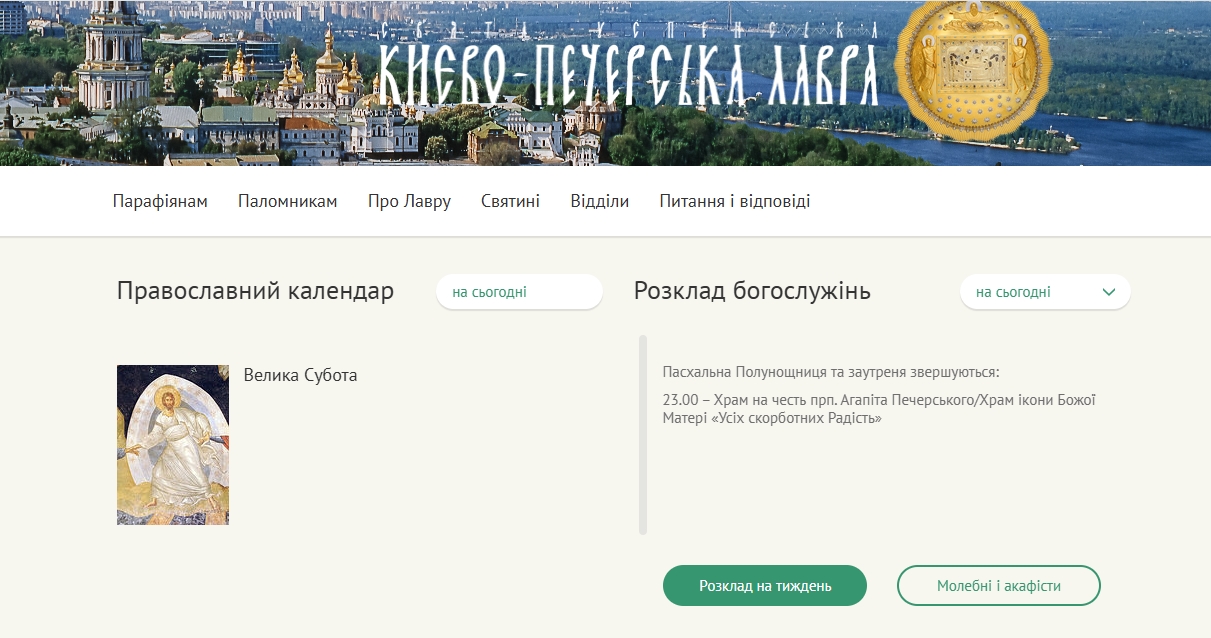
Task: Click the Розклад богослужінь heading
Action: tap(752, 291)
